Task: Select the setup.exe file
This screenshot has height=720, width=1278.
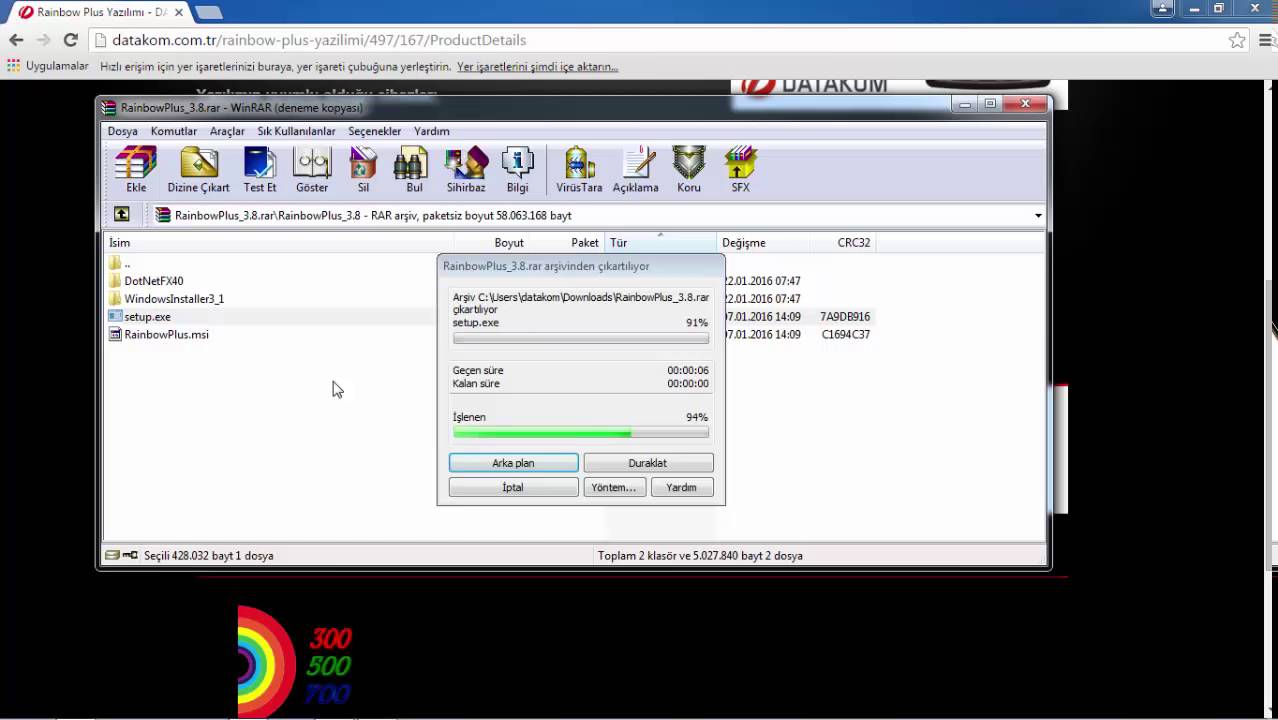Action: pyautogui.click(x=140, y=317)
